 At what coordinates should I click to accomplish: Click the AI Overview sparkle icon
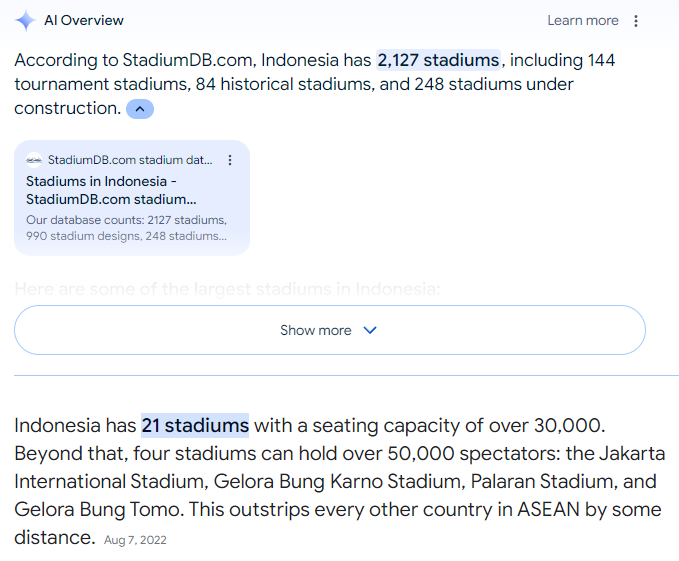25,21
